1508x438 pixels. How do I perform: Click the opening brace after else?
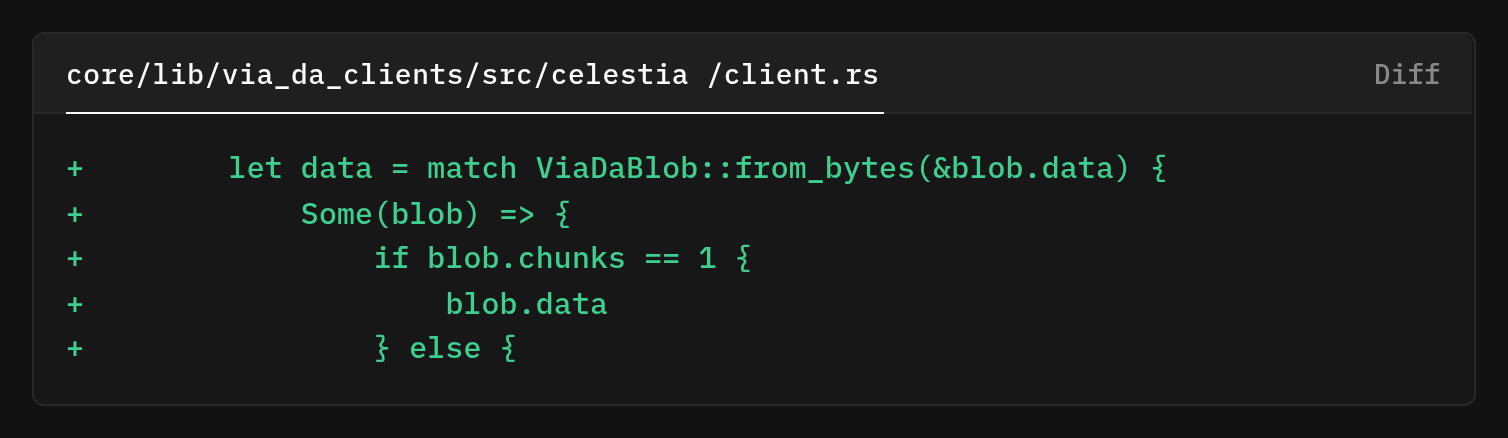508,349
